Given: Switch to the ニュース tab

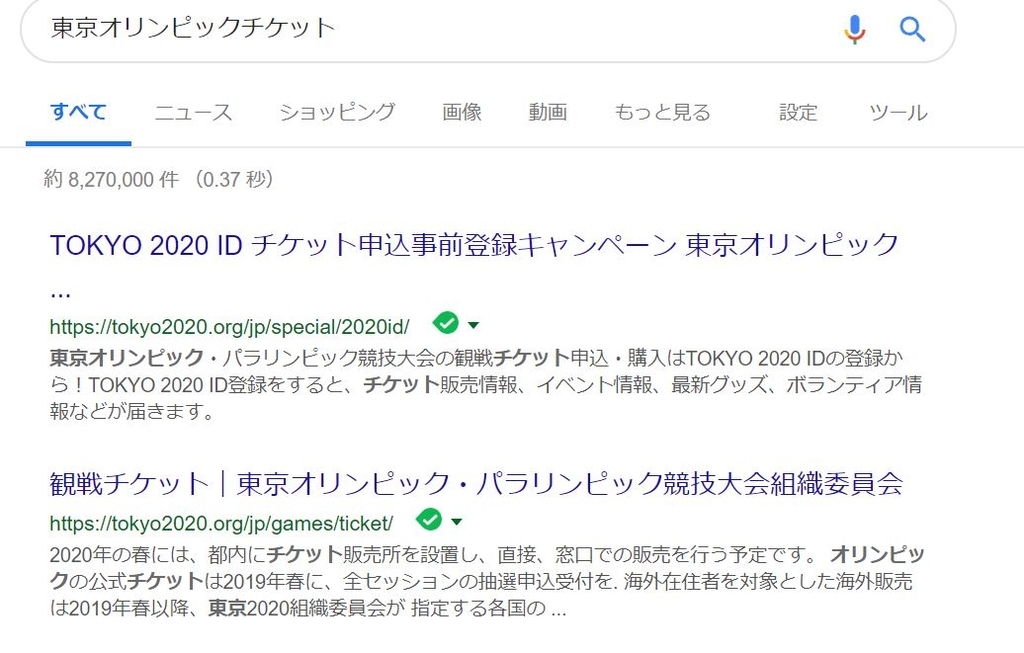Looking at the screenshot, I should 193,112.
